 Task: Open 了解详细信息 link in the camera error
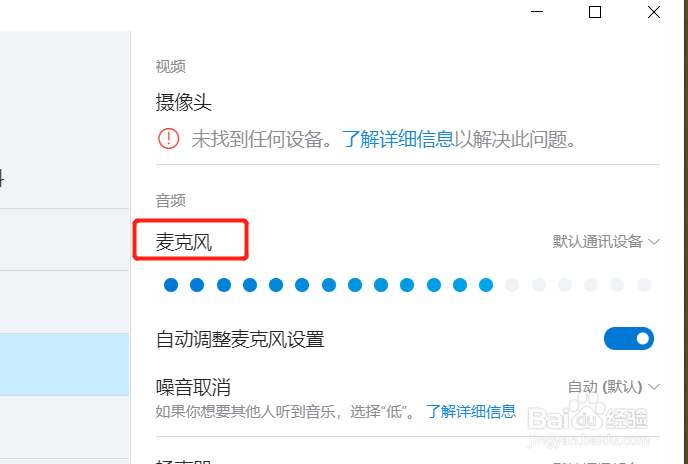(398, 139)
